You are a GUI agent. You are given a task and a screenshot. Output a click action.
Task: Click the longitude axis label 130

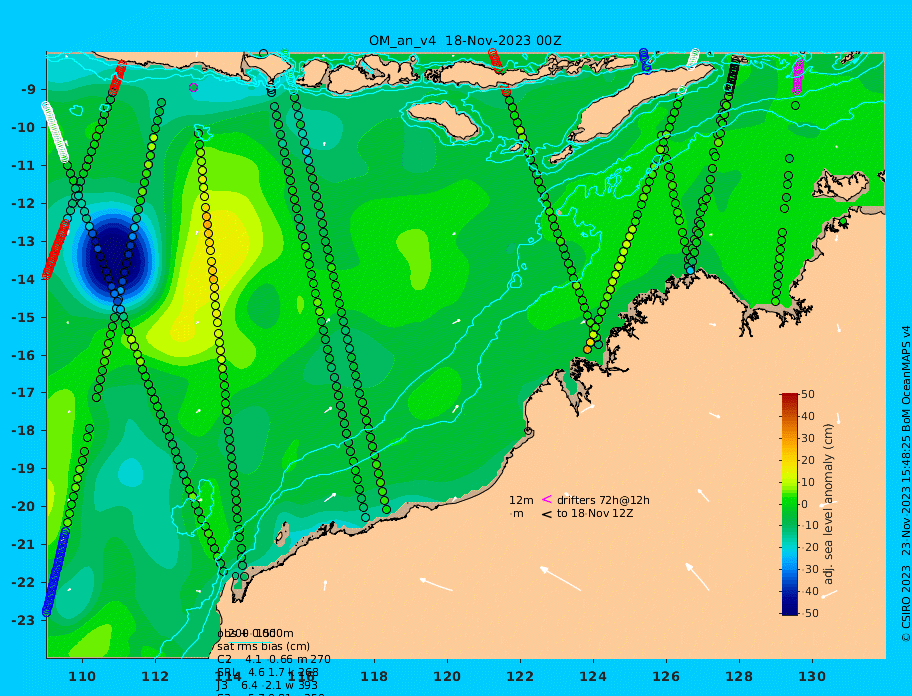click(812, 676)
